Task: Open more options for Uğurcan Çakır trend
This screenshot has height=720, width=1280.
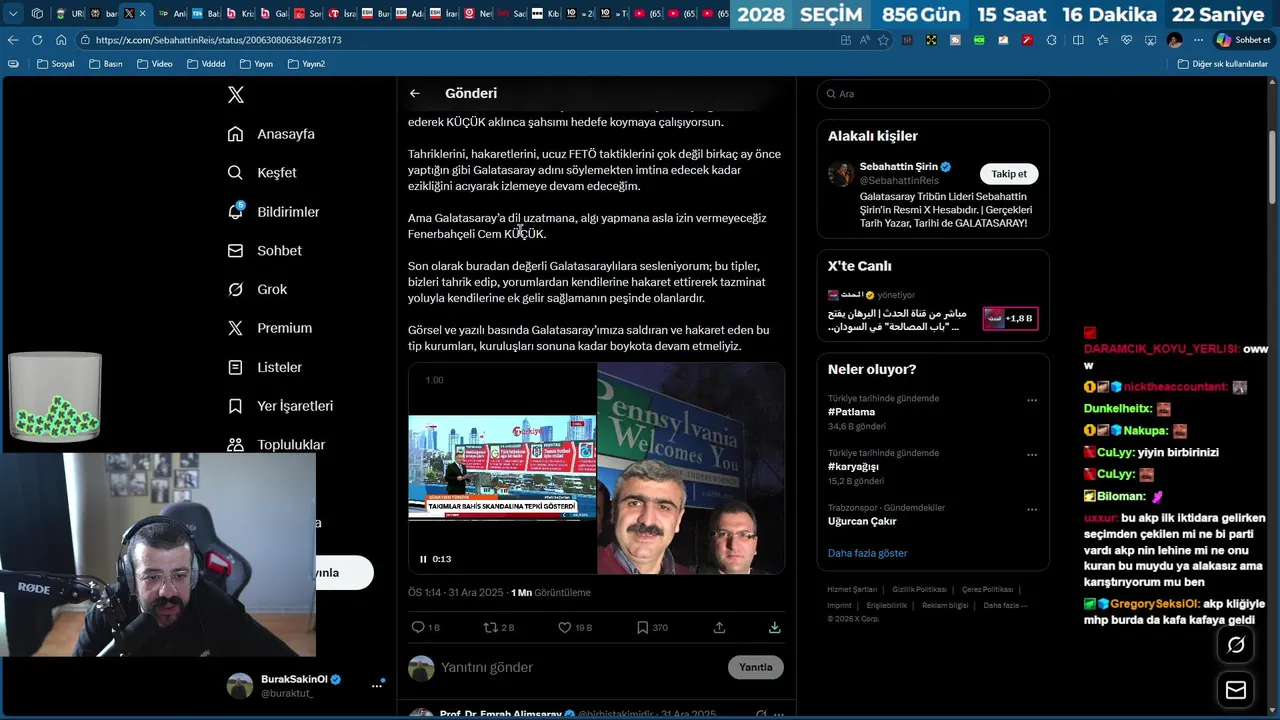Action: [x=1032, y=509]
